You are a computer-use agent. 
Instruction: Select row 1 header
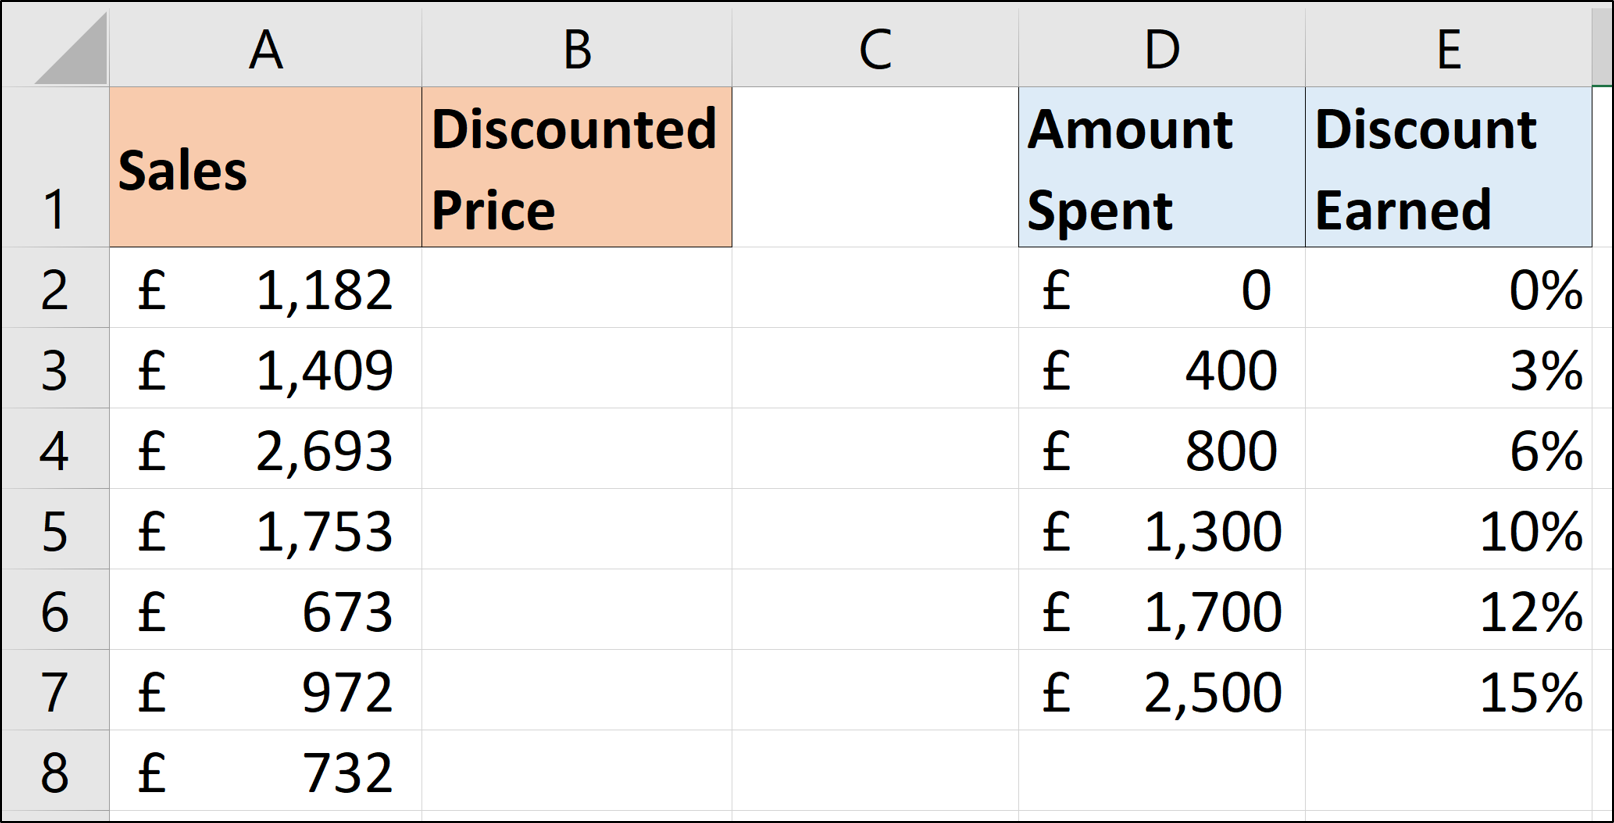[55, 168]
